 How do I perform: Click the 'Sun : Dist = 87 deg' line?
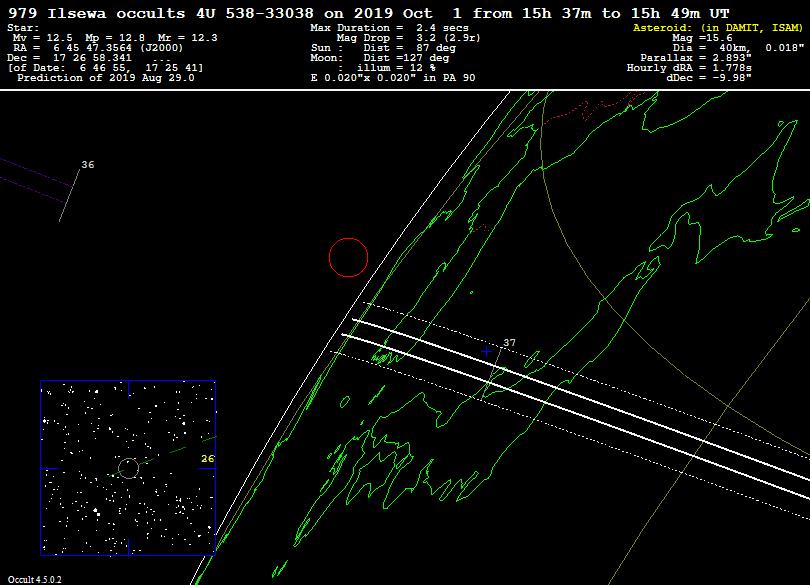(383, 48)
